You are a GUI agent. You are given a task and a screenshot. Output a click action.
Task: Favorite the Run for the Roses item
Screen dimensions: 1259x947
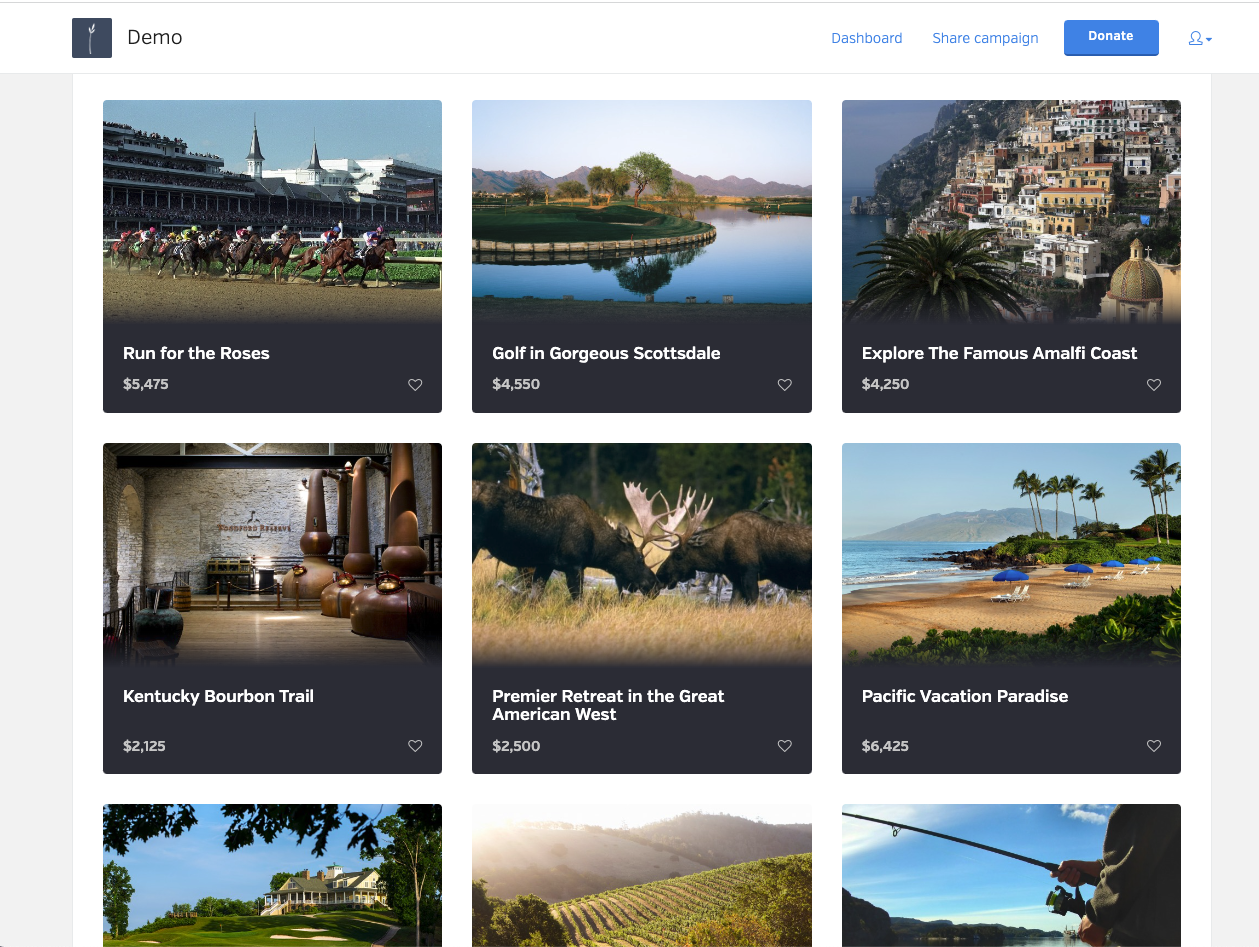coord(415,385)
